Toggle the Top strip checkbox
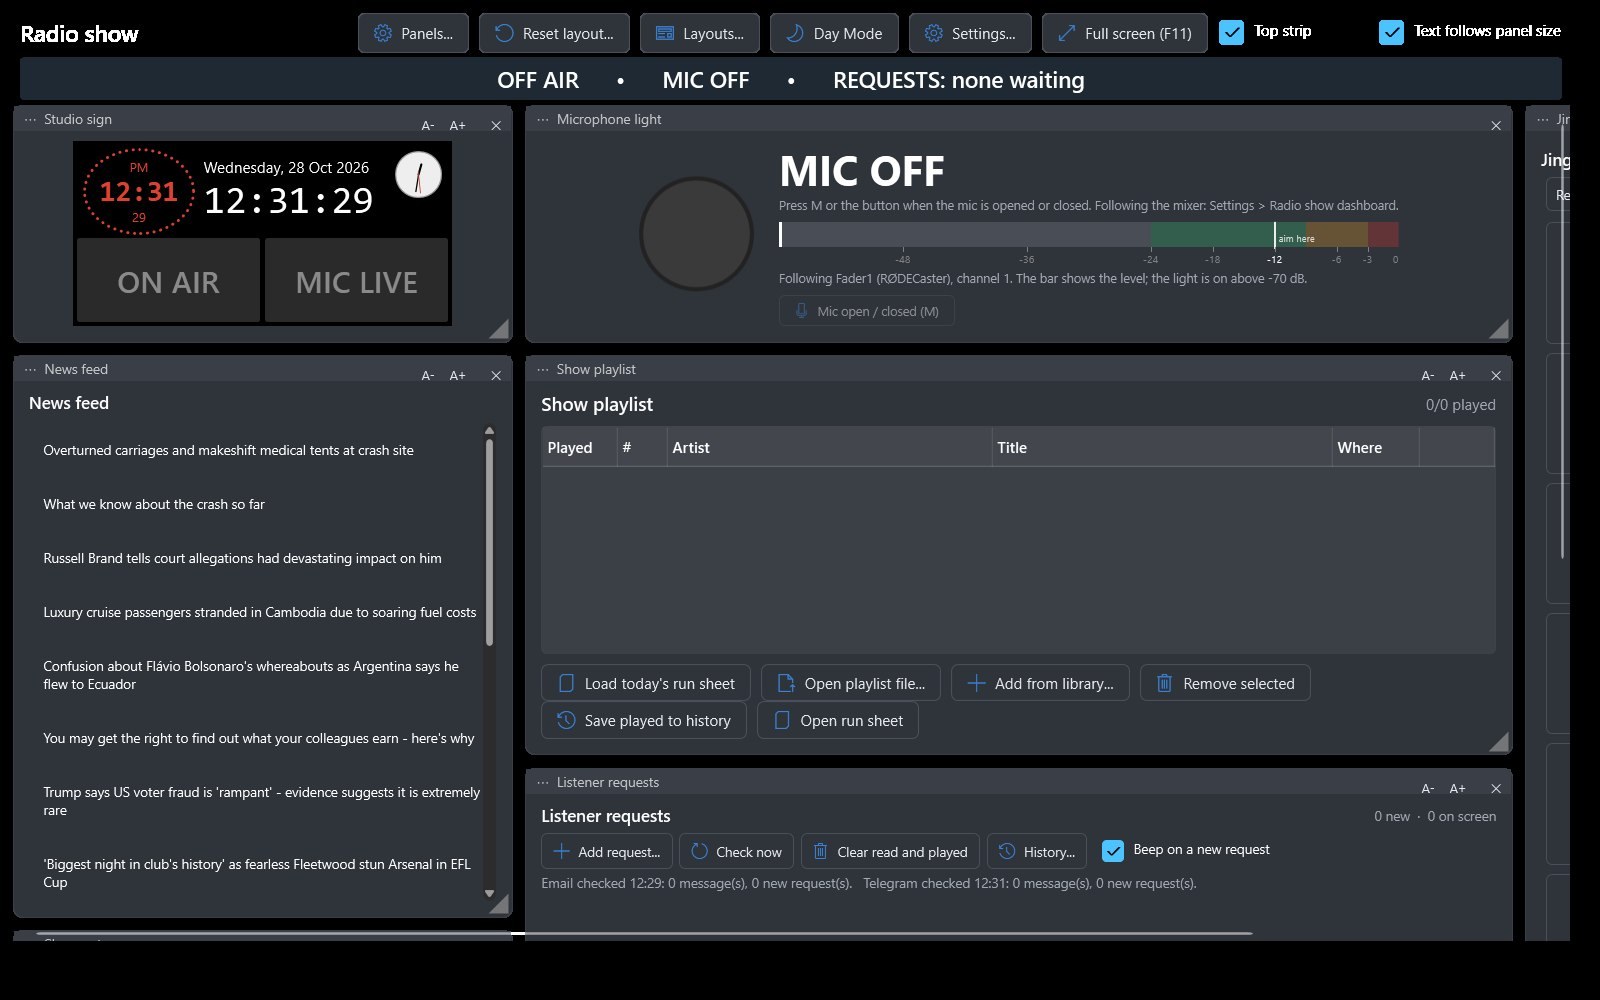The image size is (1600, 1000). (1232, 32)
